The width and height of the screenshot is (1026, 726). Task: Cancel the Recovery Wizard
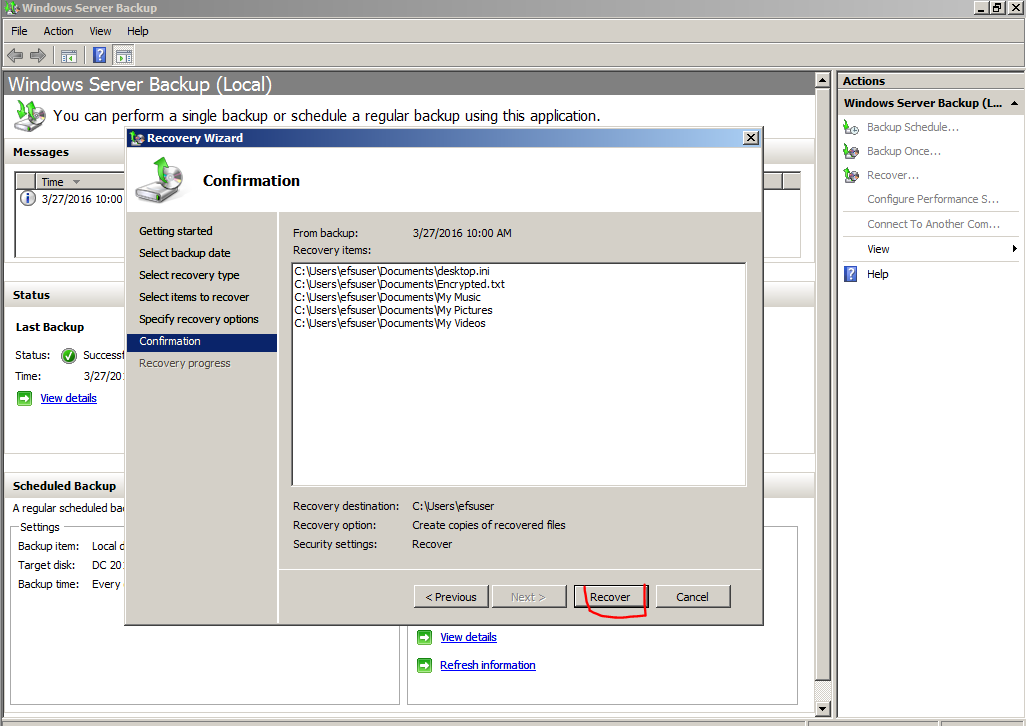pyautogui.click(x=692, y=596)
